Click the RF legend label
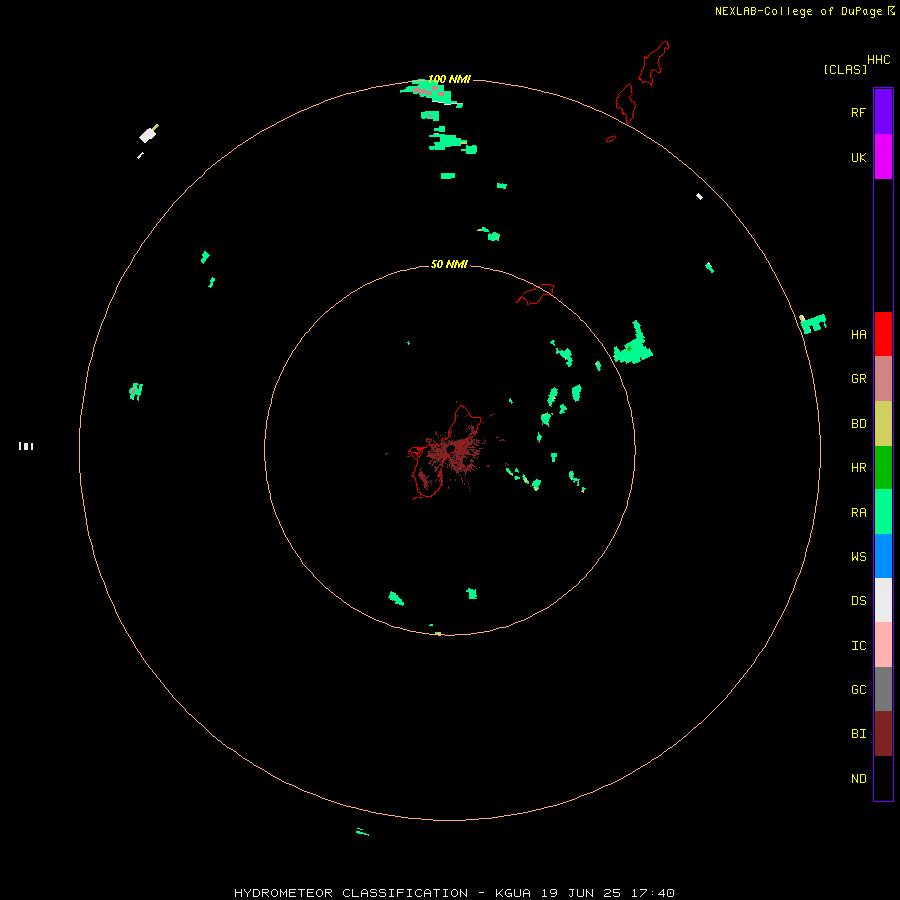 click(x=858, y=112)
